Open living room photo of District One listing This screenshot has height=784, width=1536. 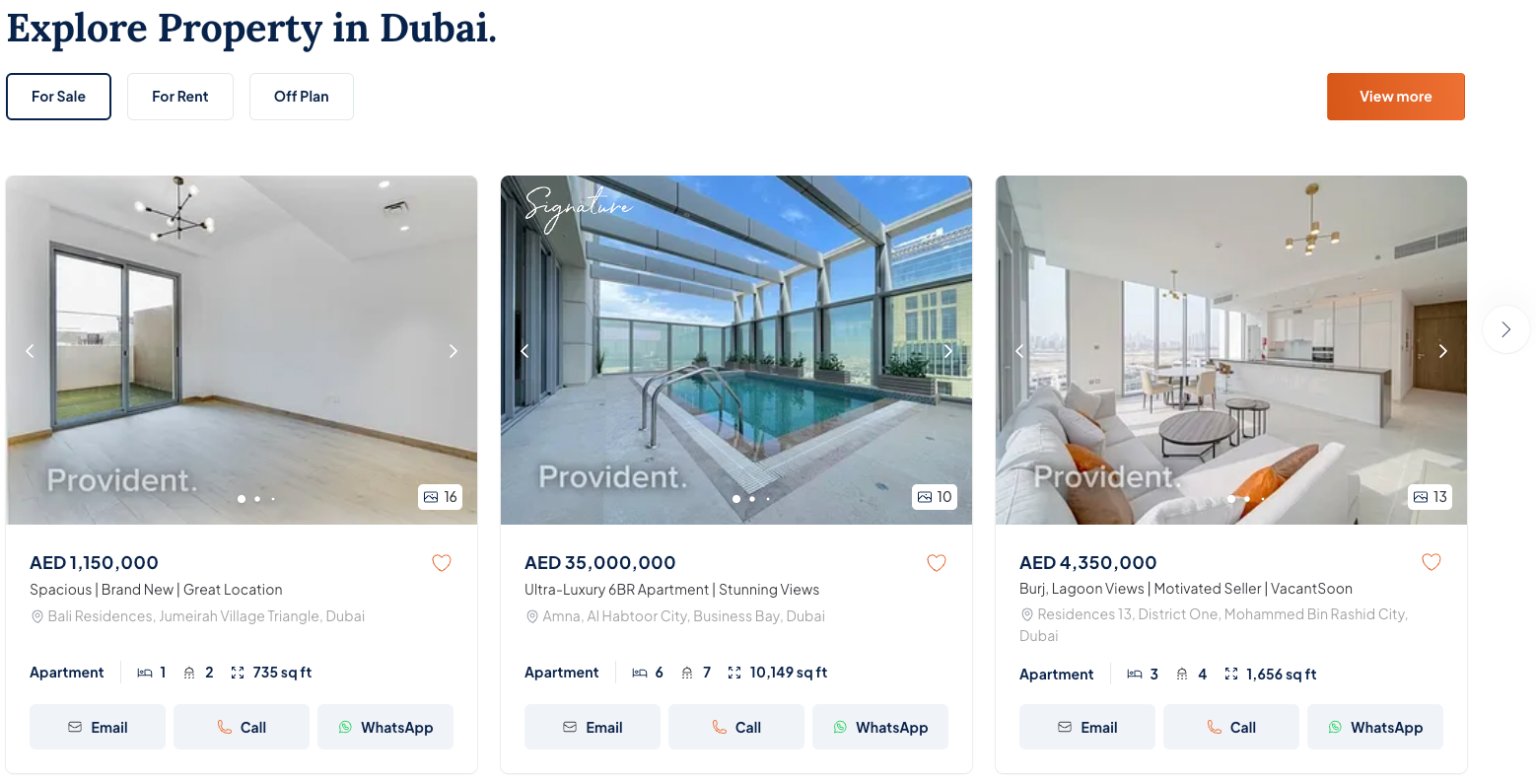(1231, 350)
